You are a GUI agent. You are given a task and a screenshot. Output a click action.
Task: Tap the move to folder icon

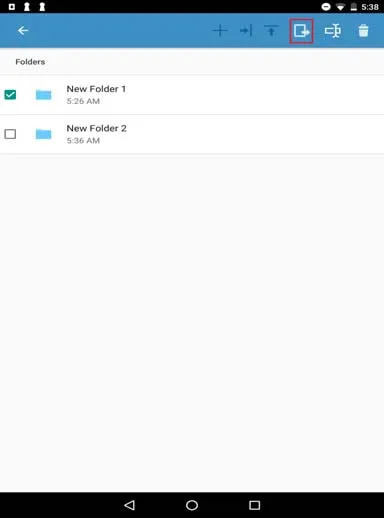point(301,31)
